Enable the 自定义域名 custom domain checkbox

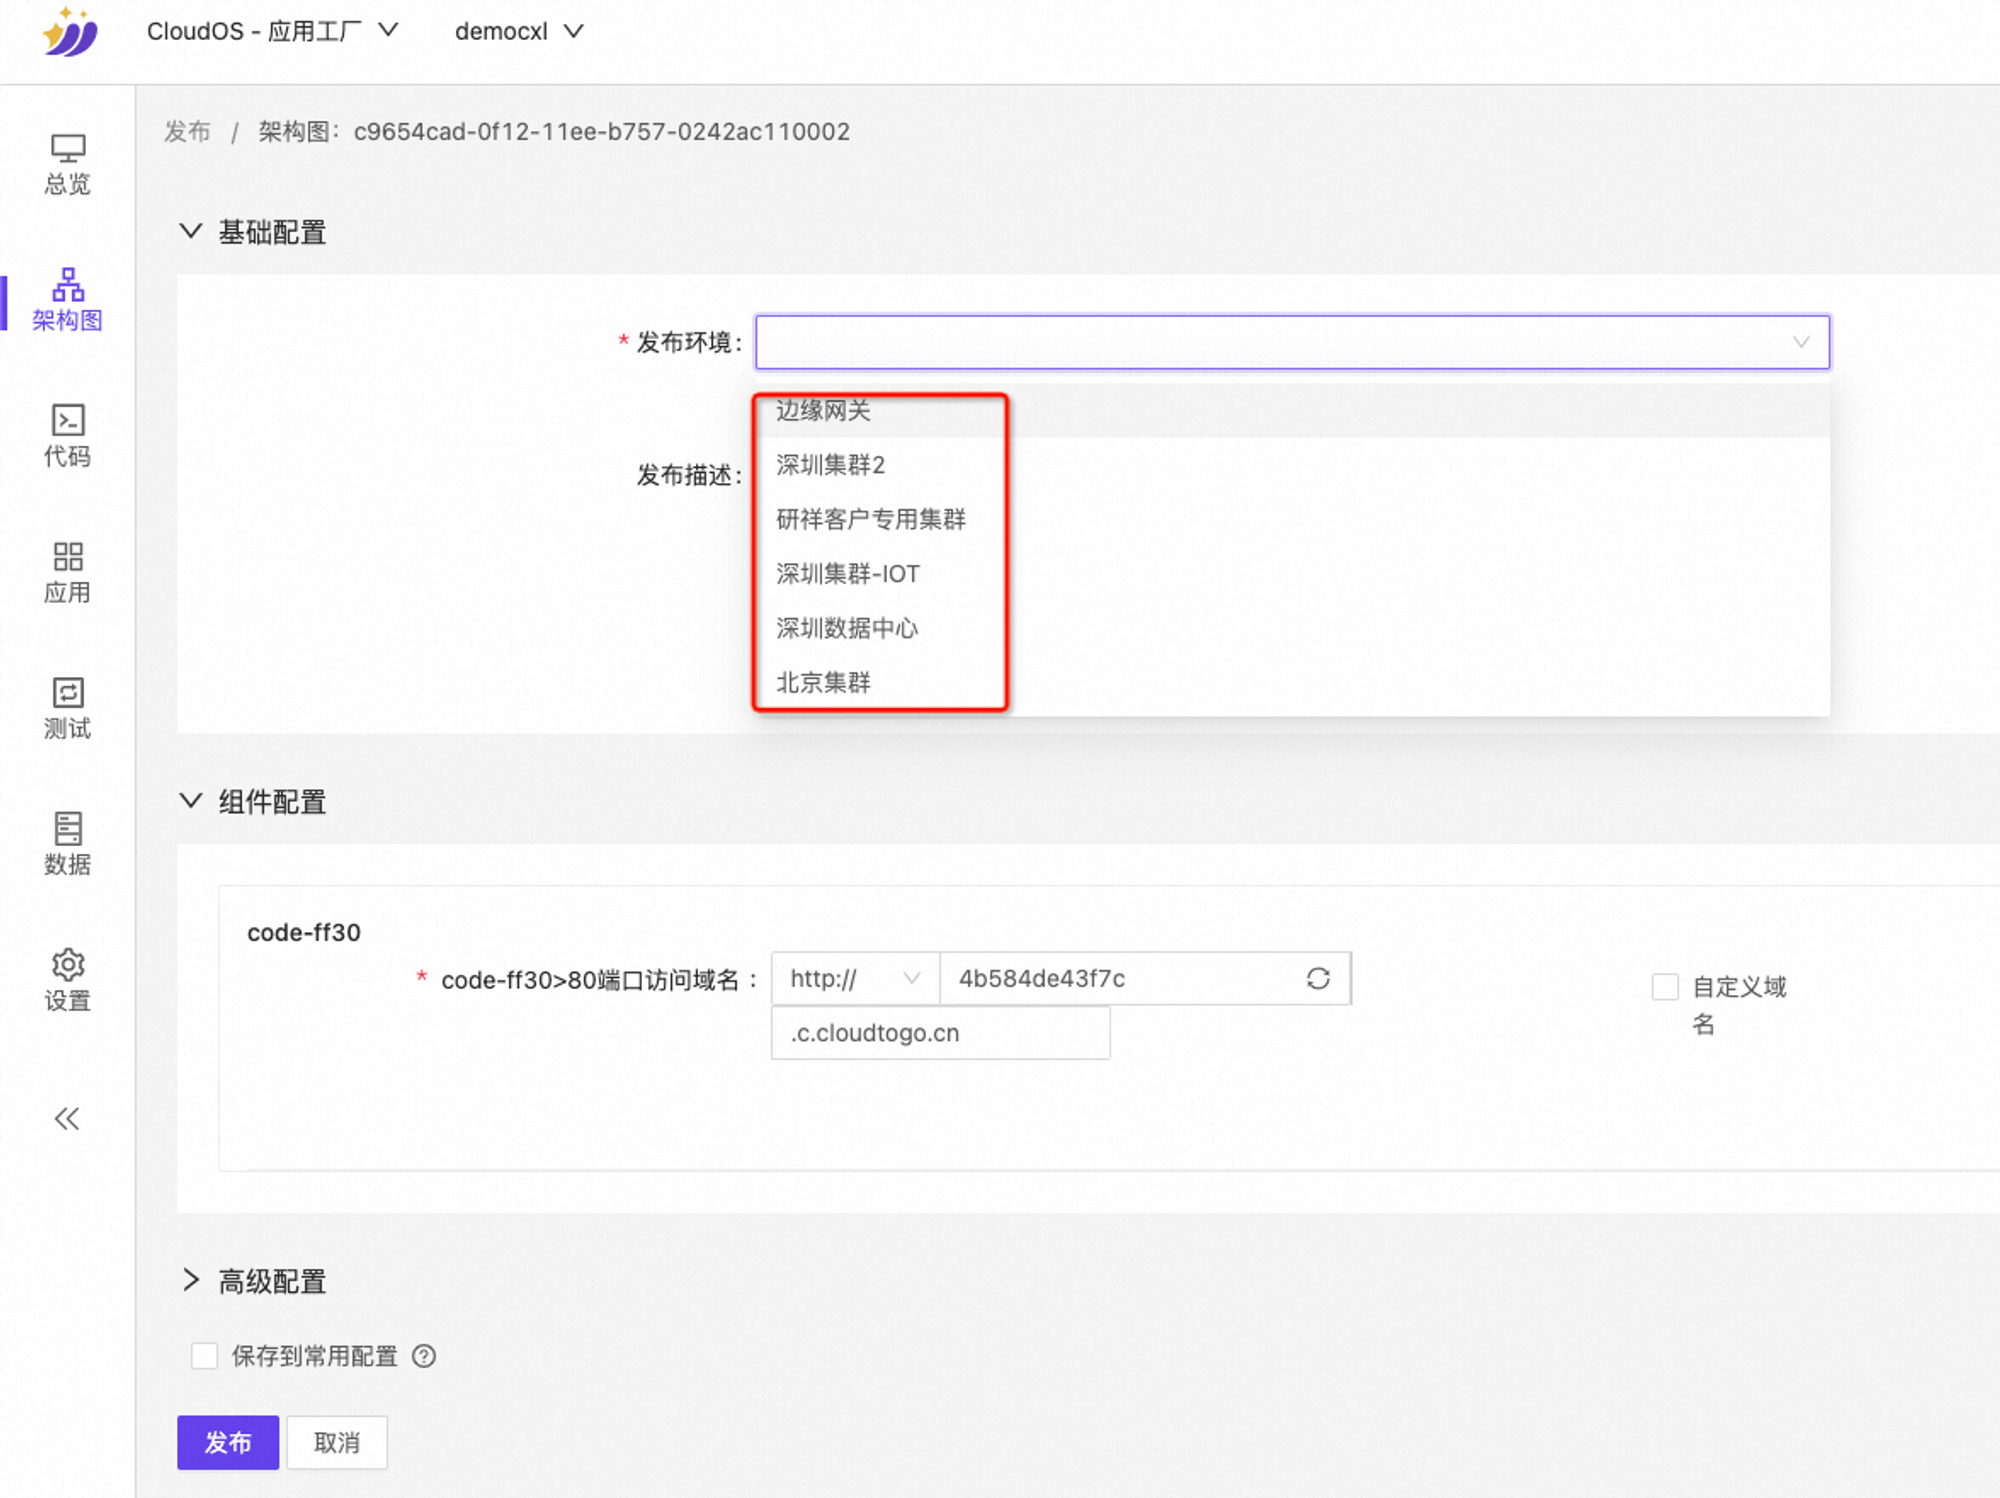tap(1663, 987)
